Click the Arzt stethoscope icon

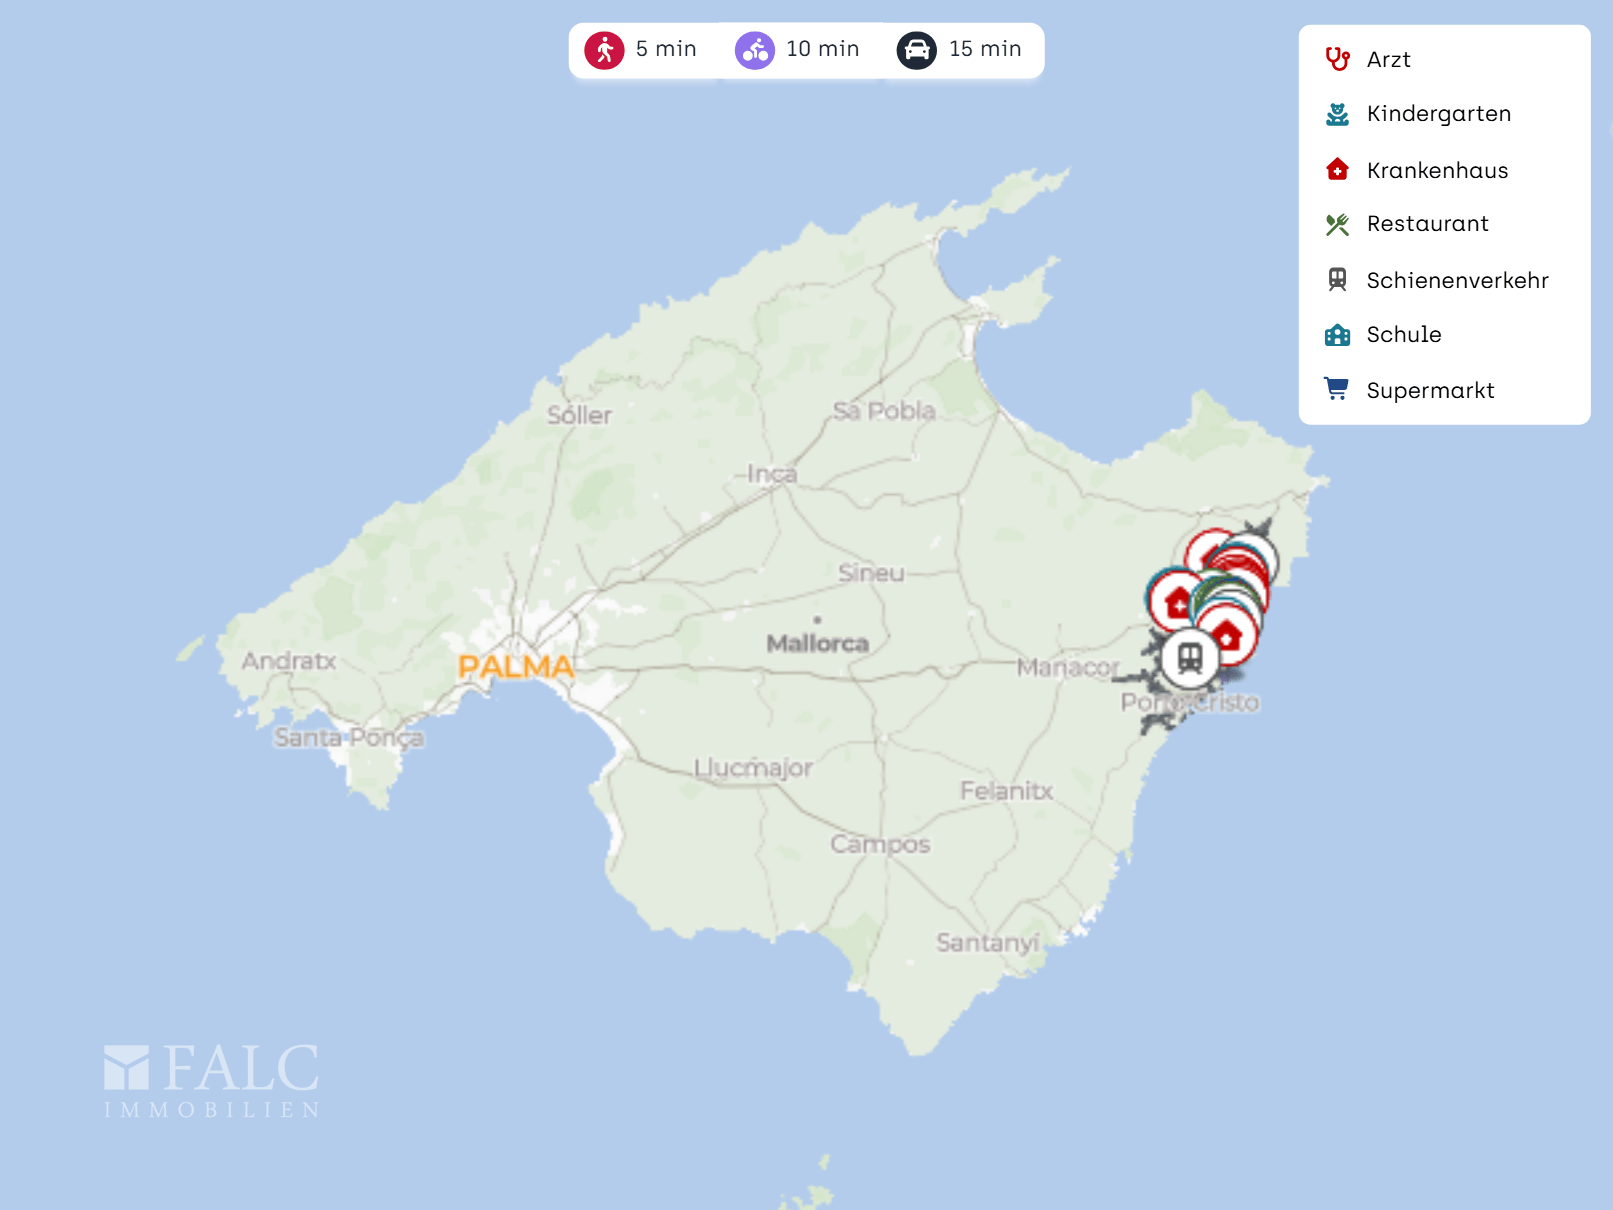tap(1337, 59)
